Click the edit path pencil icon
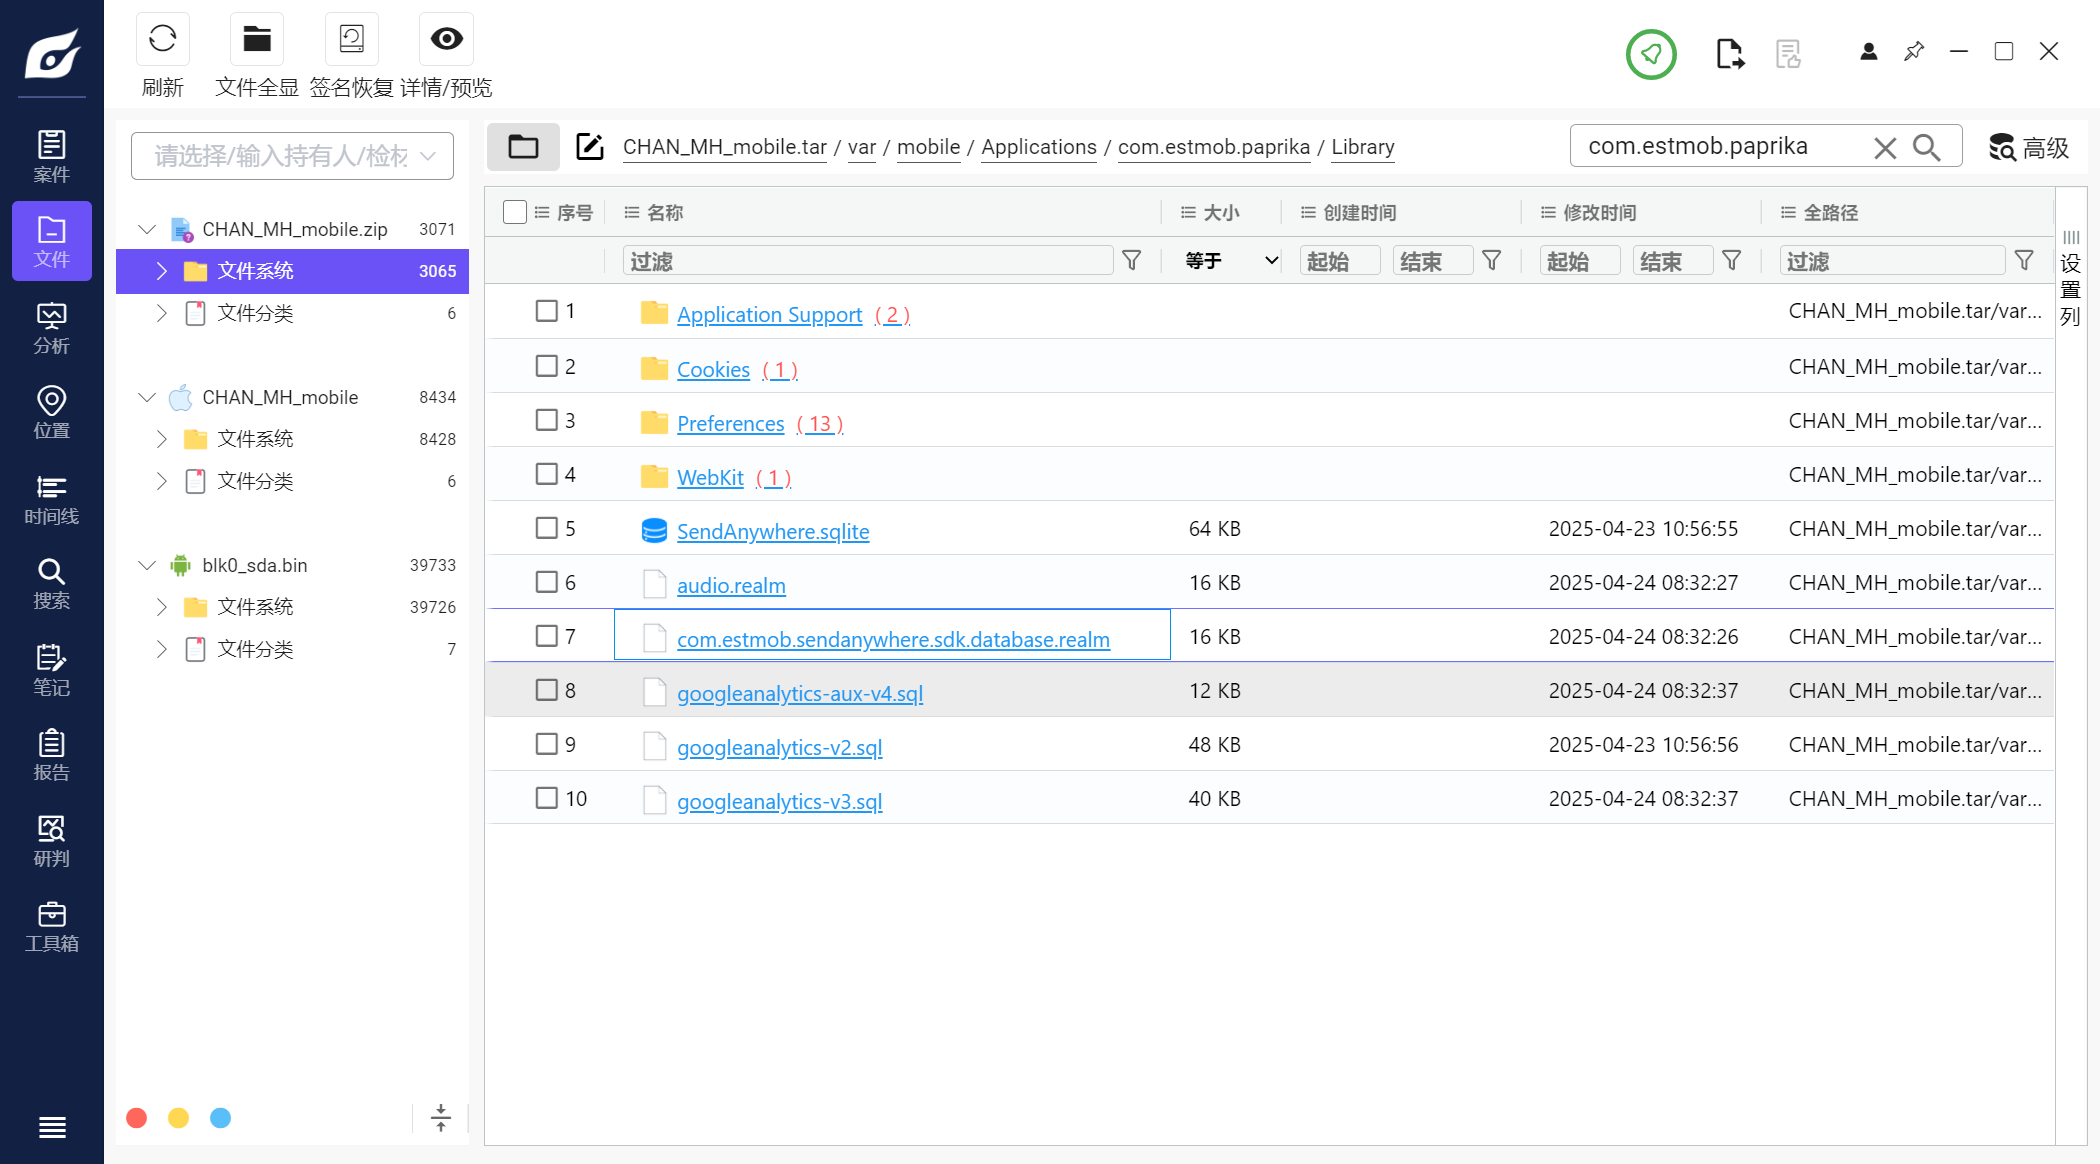Viewport: 2100px width, 1164px height. tap(590, 147)
